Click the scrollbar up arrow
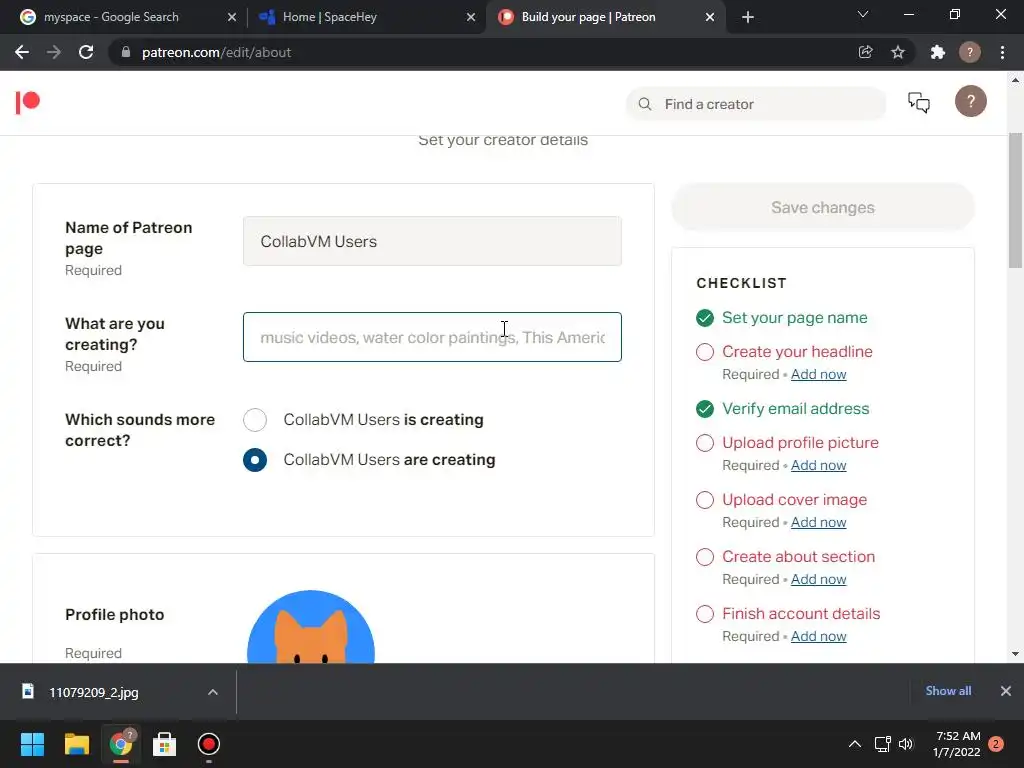1024x768 pixels. click(x=1015, y=80)
